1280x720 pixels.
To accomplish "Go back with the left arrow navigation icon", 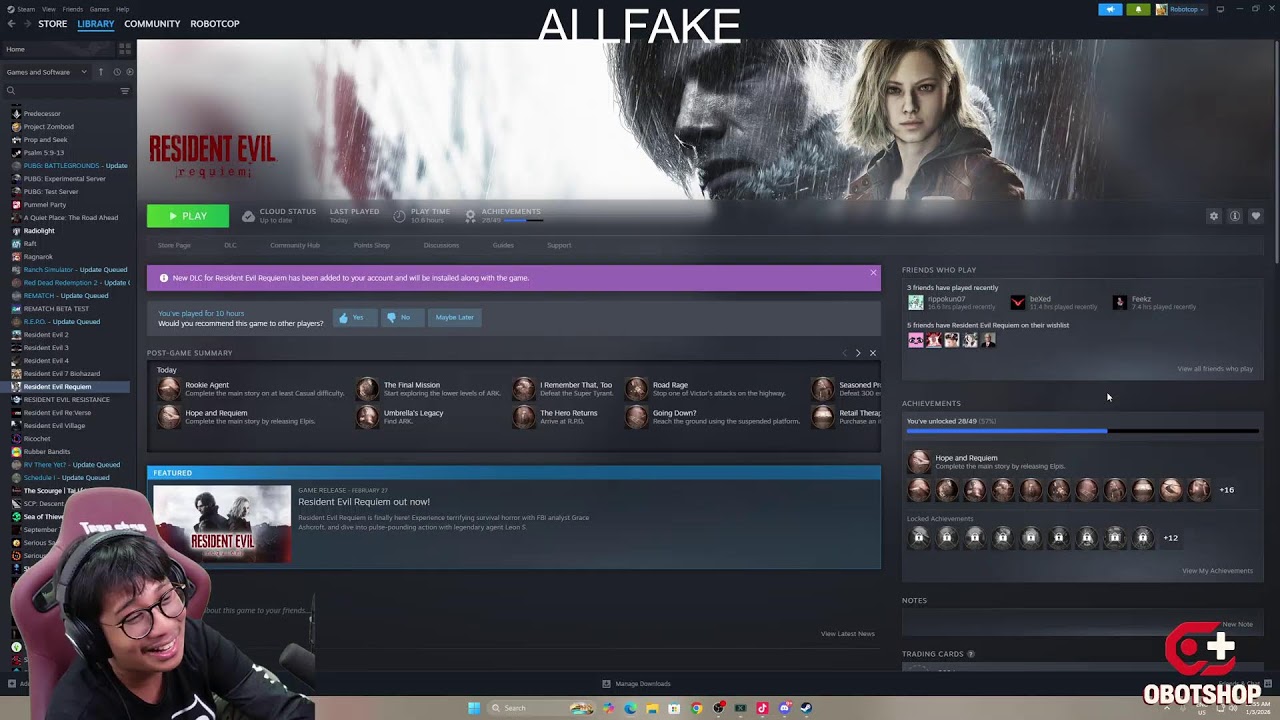I will [x=12, y=23].
